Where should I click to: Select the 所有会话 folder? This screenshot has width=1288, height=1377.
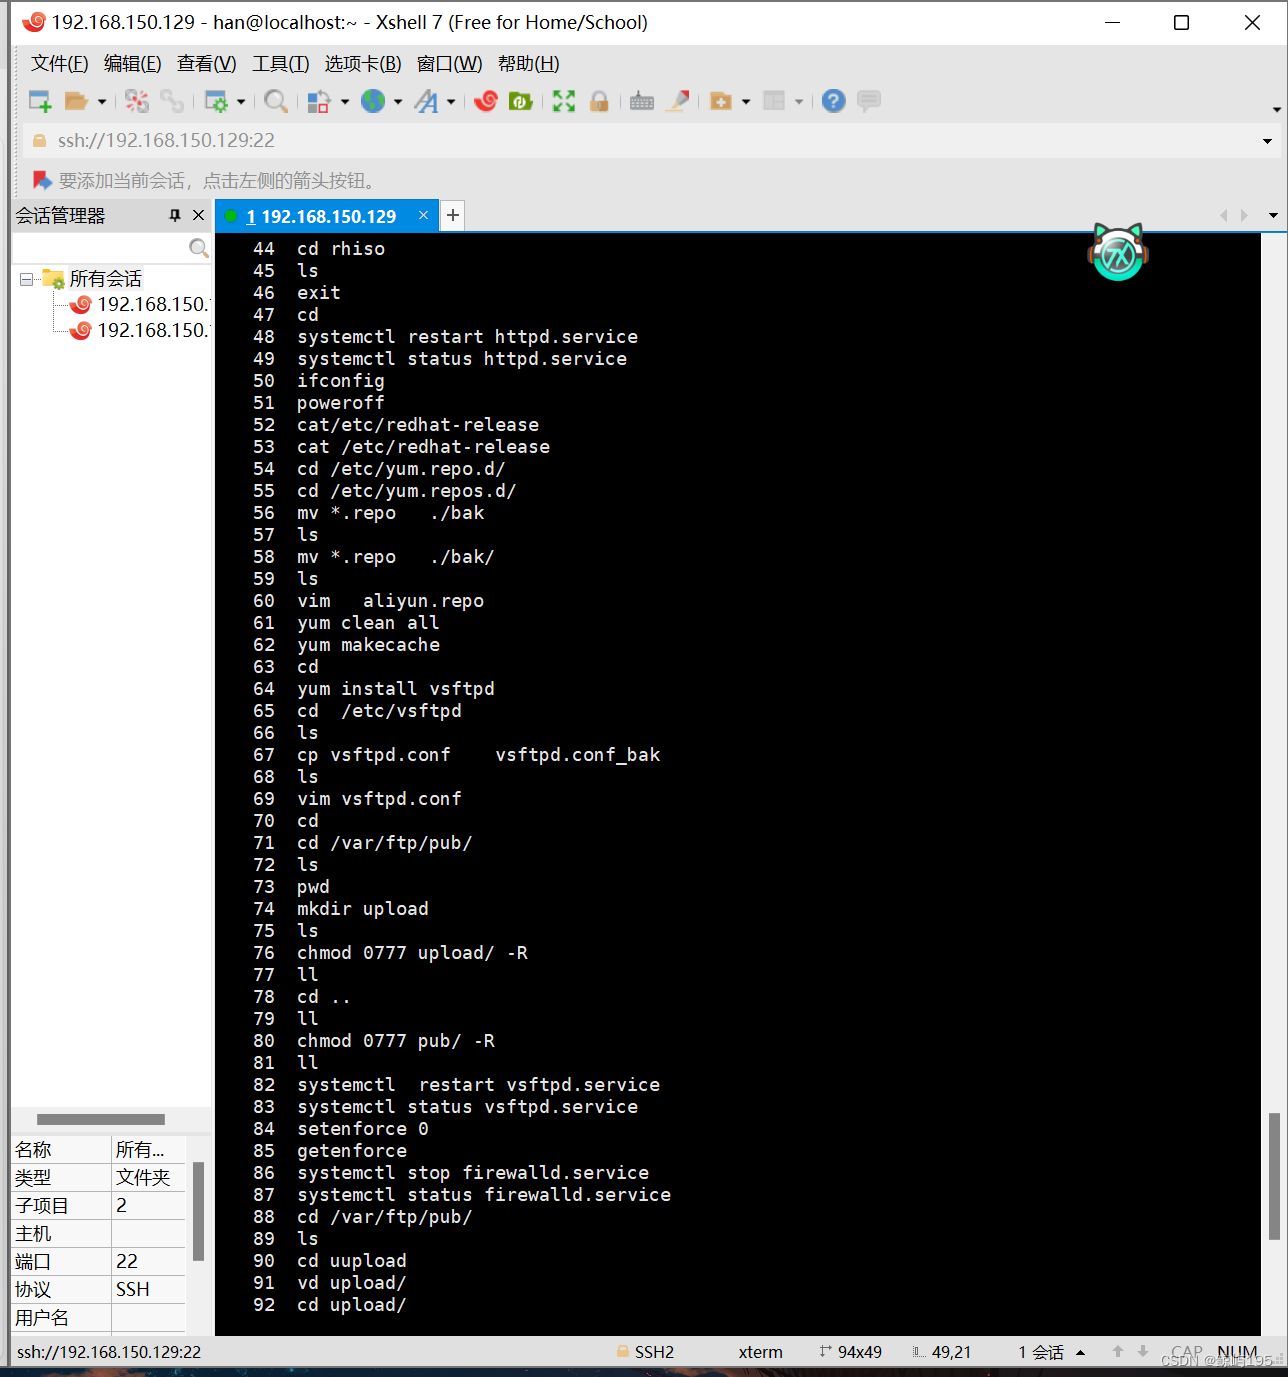point(106,279)
